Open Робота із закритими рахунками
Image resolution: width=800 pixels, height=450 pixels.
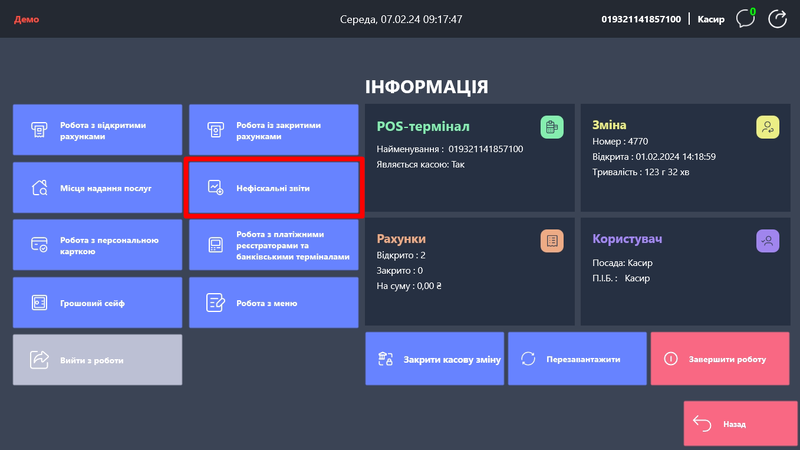coord(273,130)
